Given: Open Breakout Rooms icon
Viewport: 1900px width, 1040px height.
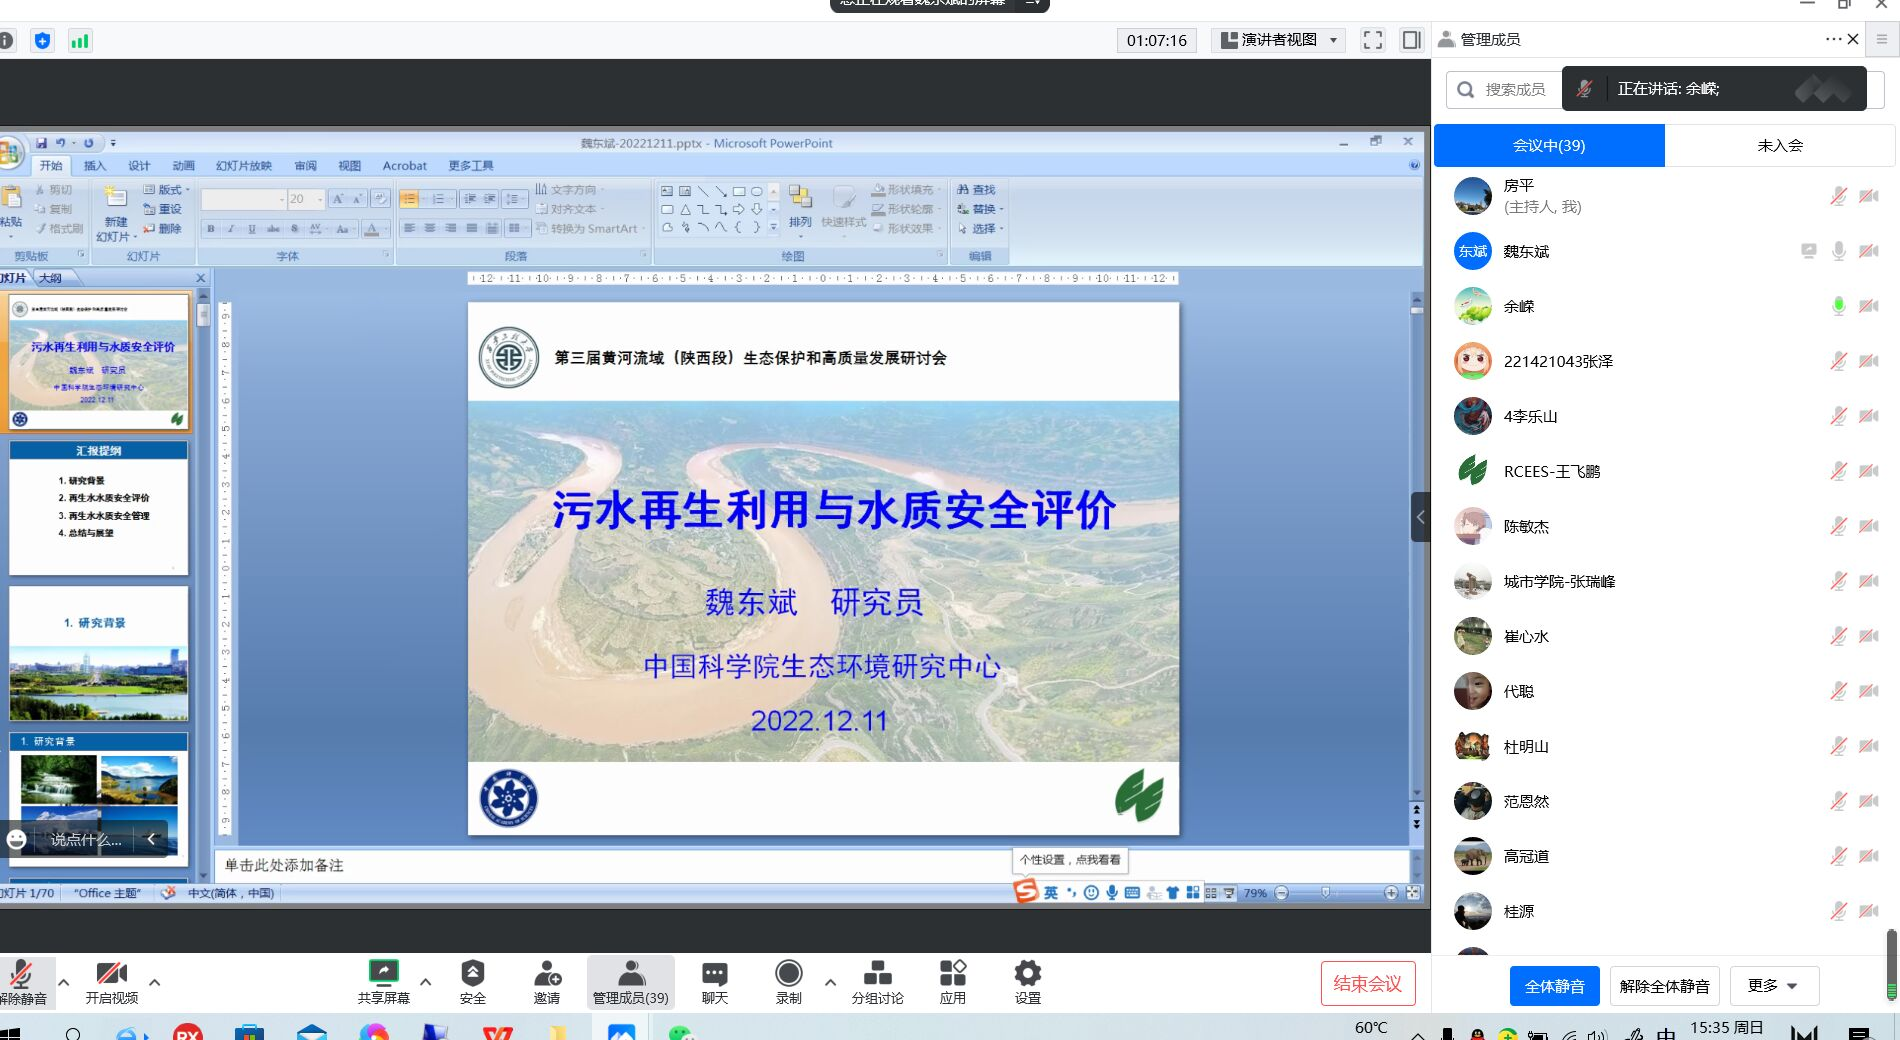Looking at the screenshot, I should coord(877,973).
